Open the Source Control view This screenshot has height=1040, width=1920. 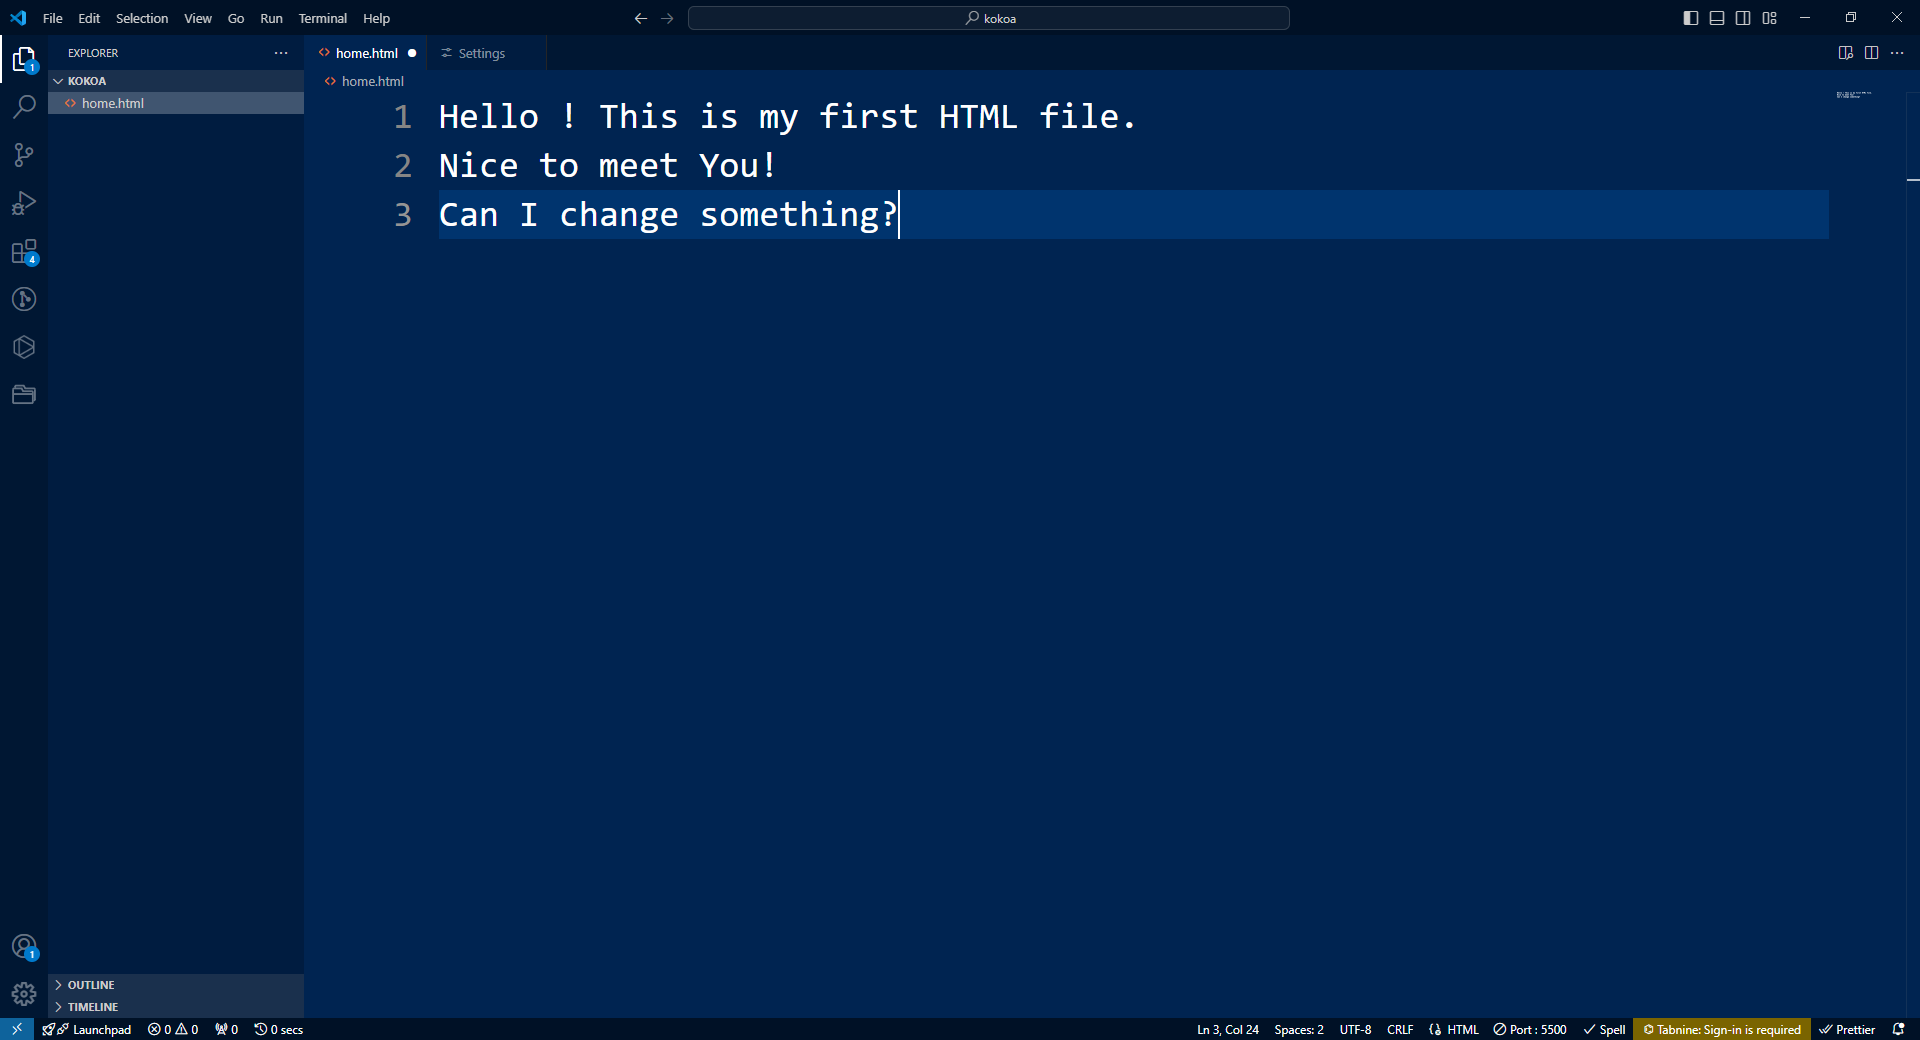(x=24, y=155)
